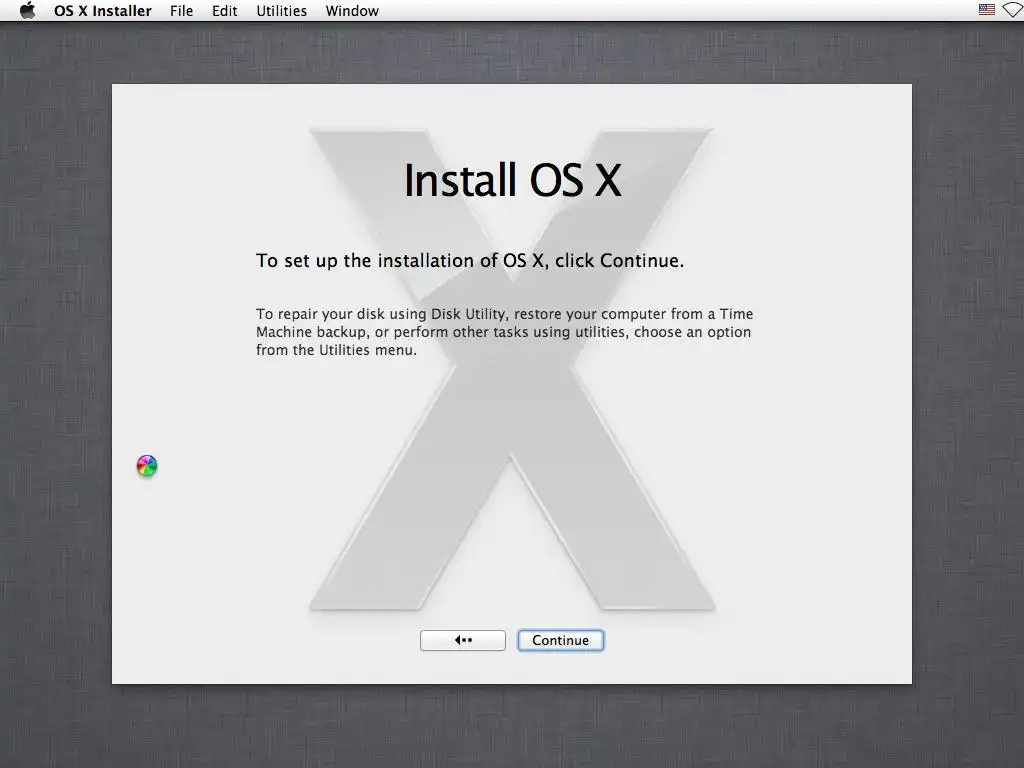Open the Window menu
Image resolution: width=1024 pixels, height=768 pixels.
(x=352, y=11)
